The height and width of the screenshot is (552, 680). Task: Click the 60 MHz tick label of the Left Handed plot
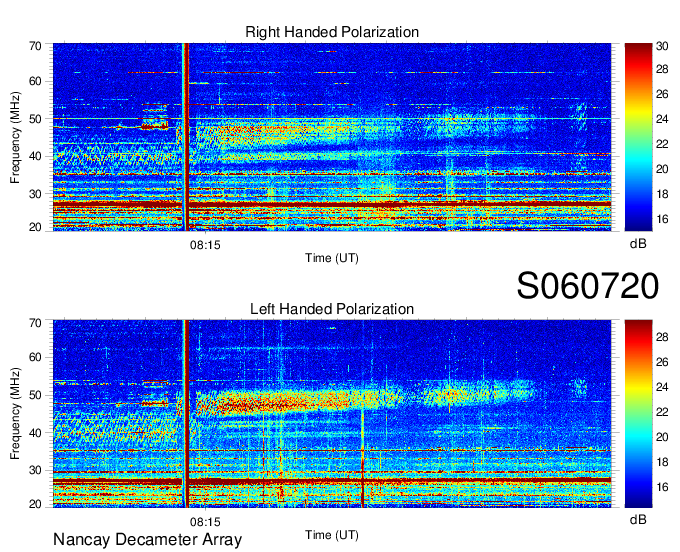(x=35, y=357)
